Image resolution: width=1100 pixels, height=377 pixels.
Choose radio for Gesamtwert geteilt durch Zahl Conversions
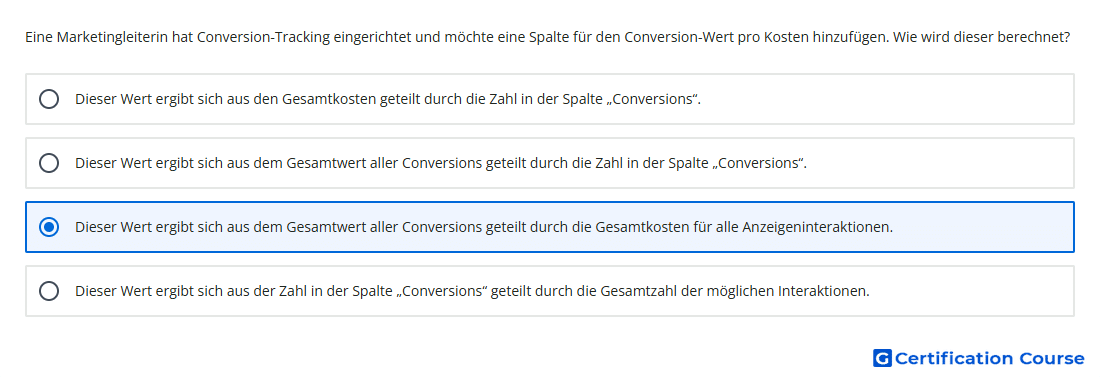coord(49,163)
